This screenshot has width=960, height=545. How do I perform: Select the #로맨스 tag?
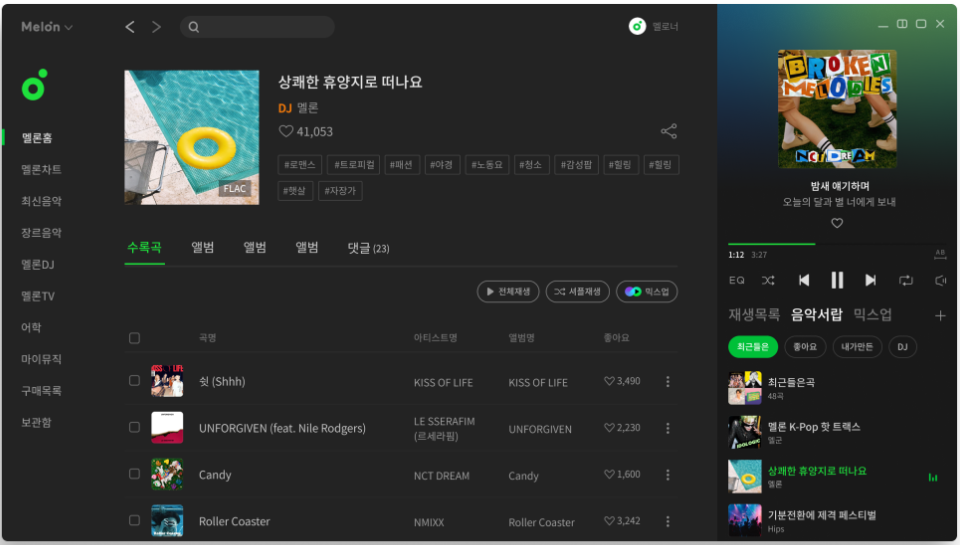tap(299, 165)
